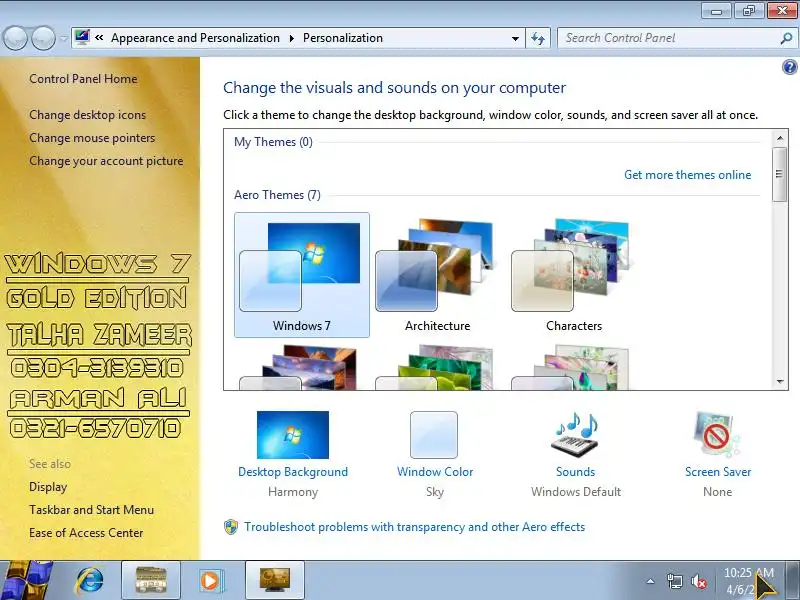Open Help with the question mark icon

tap(789, 67)
